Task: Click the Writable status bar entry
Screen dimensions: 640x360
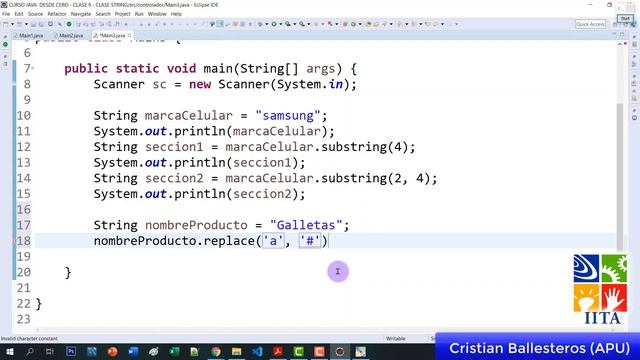Action: [396, 338]
